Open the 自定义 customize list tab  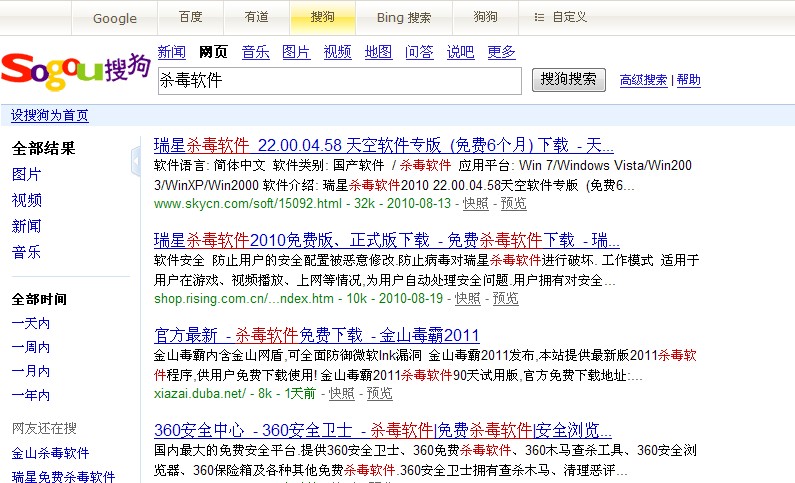click(560, 18)
